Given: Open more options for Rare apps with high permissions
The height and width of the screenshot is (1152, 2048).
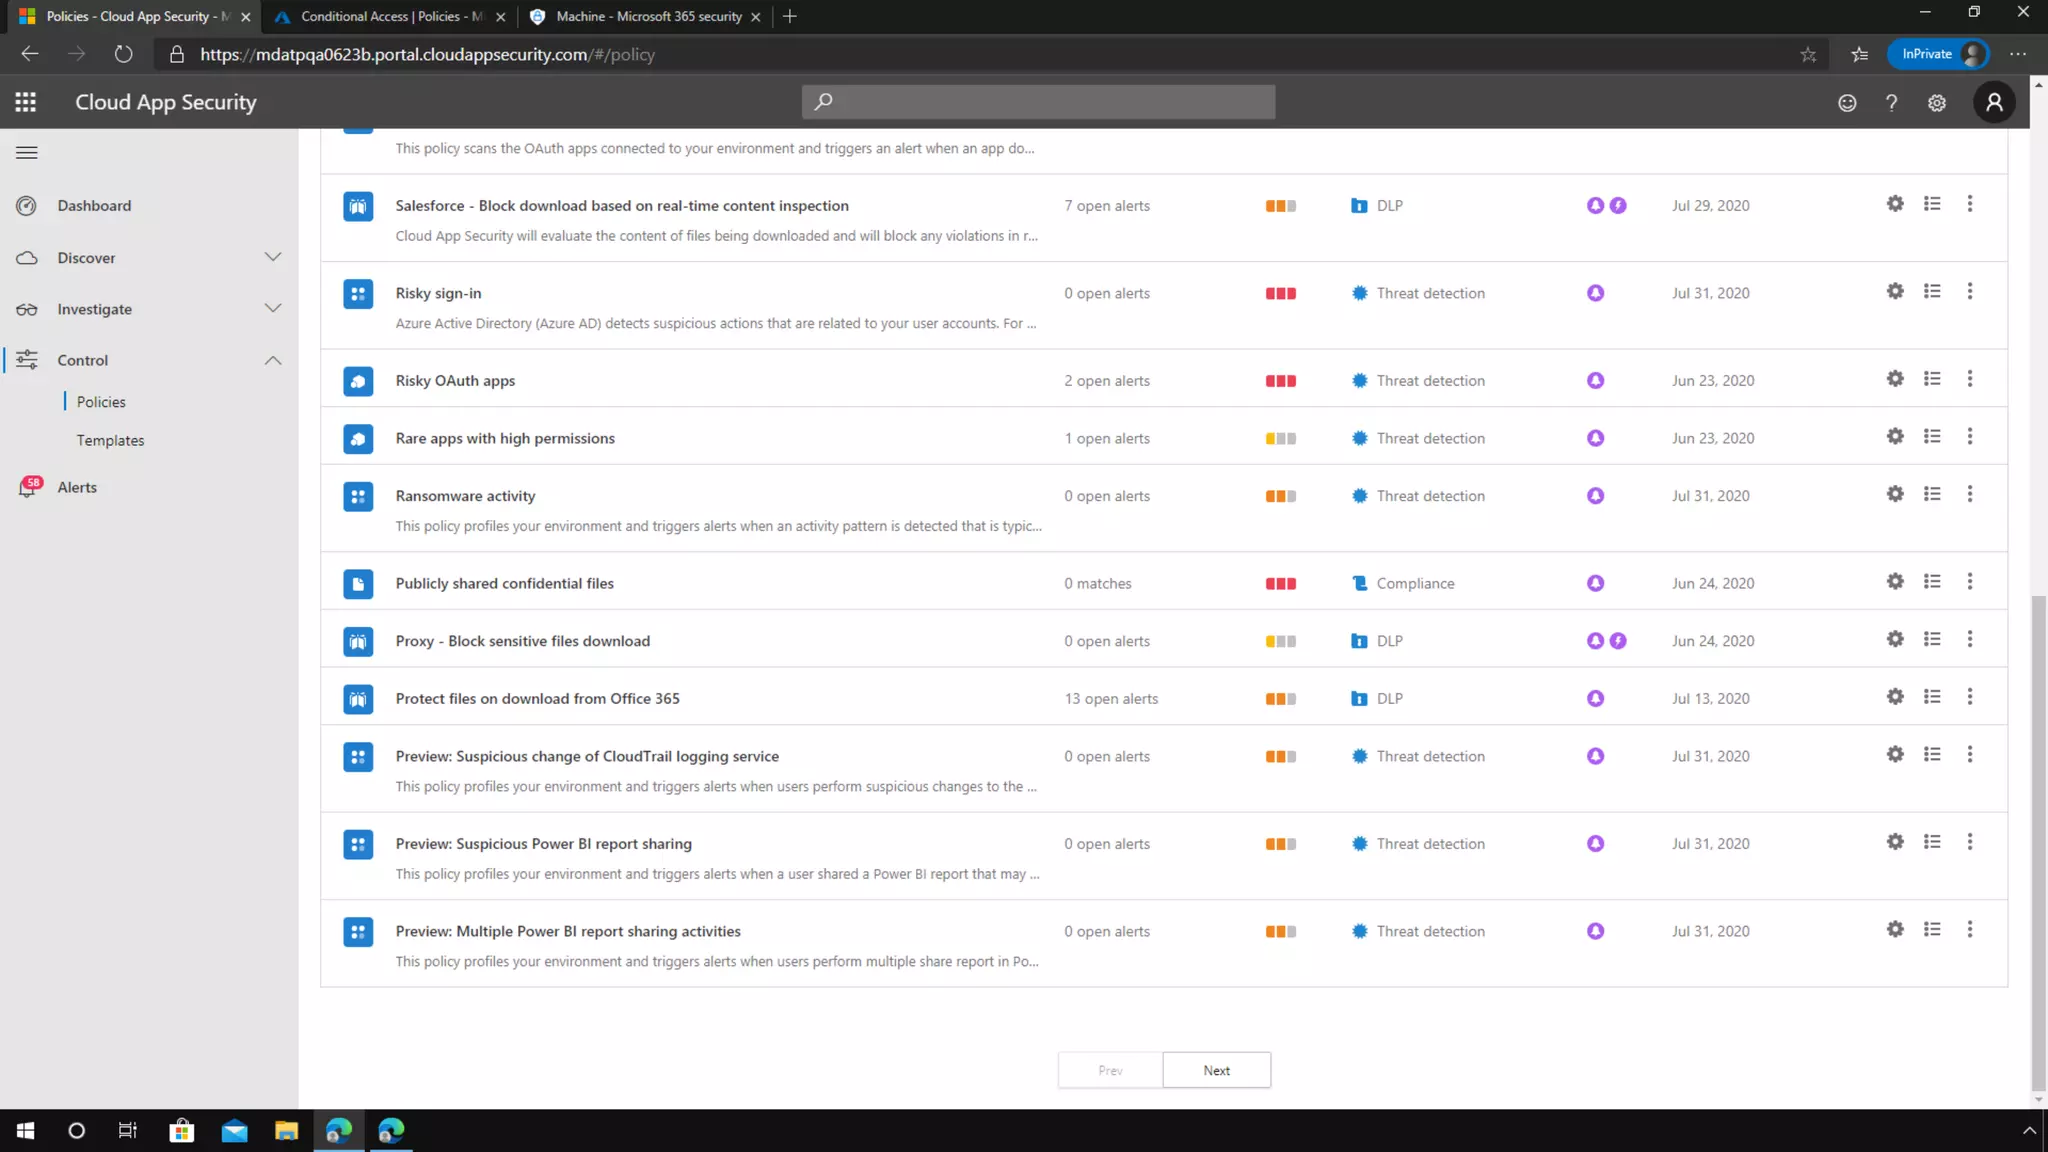Looking at the screenshot, I should (x=1970, y=437).
